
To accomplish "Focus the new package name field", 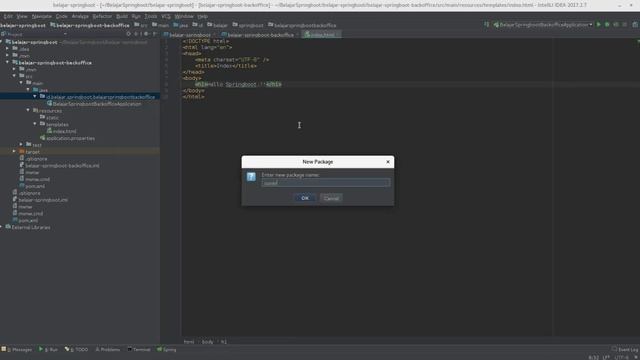I will coord(326,183).
